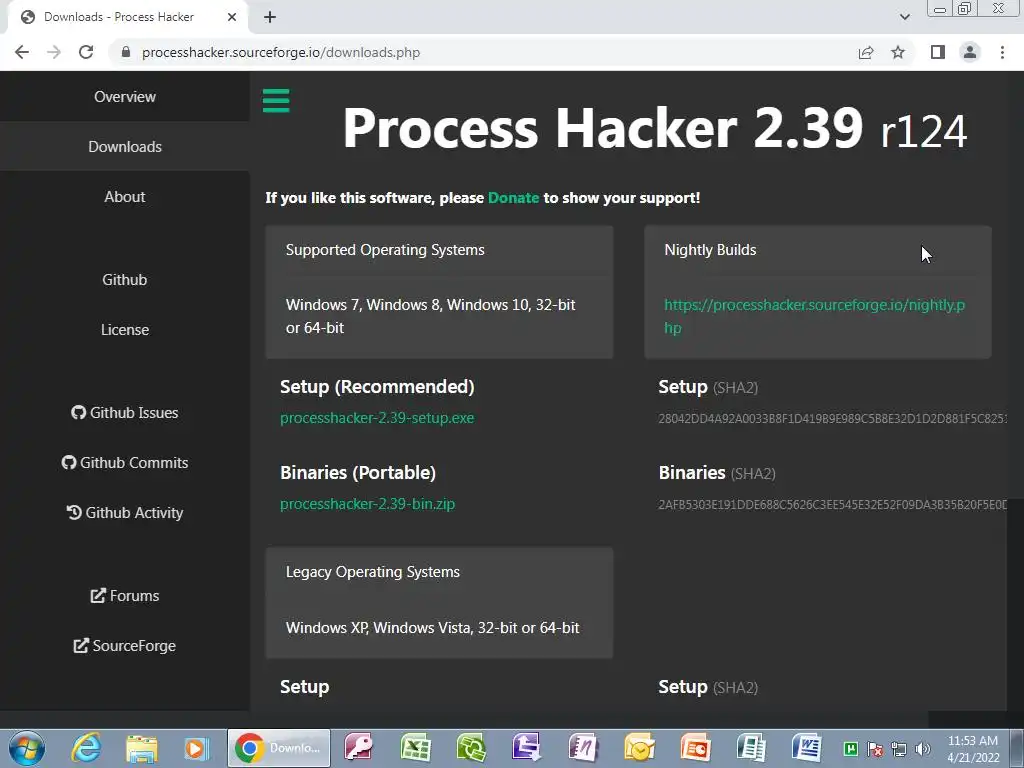Launch Microsoft Publisher from taskbar

751,748
